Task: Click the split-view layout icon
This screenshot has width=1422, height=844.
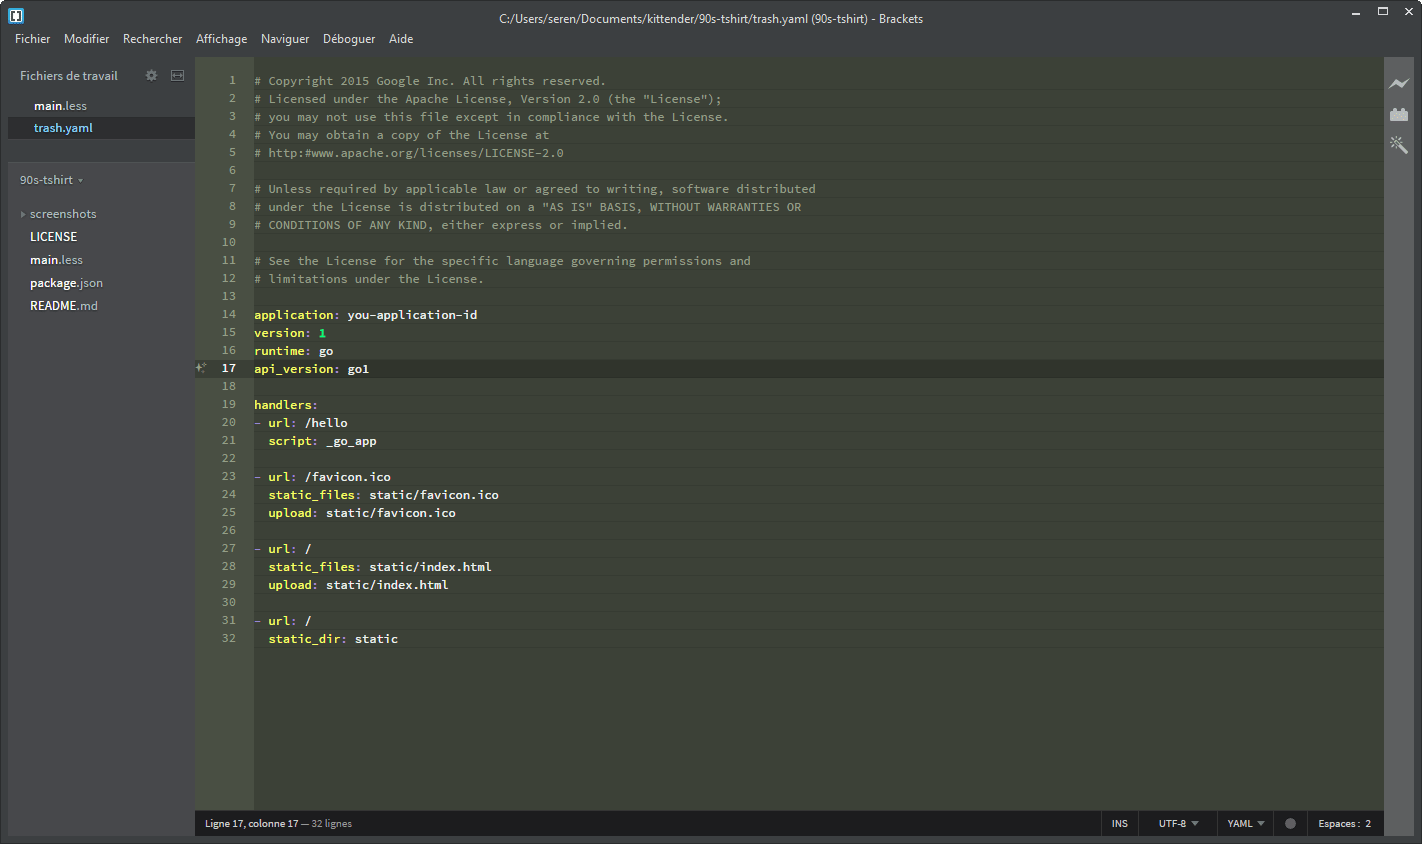Action: pos(177,75)
